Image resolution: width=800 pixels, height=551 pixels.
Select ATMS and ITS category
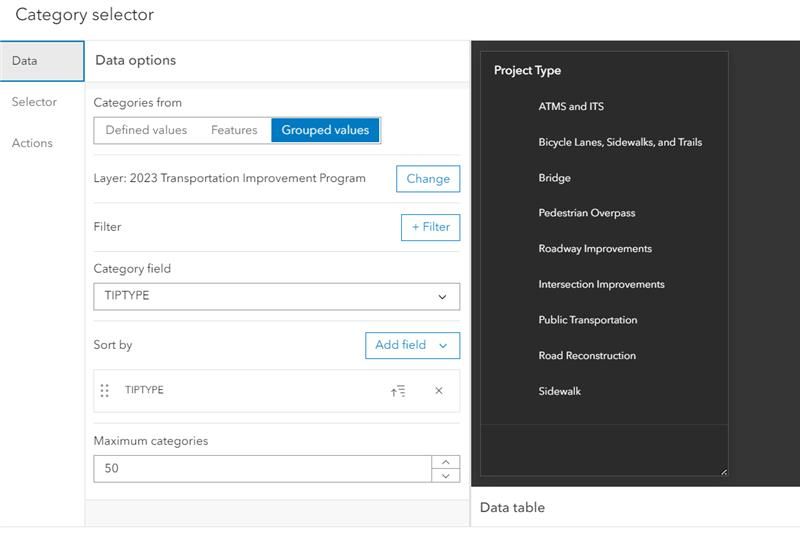[x=571, y=106]
